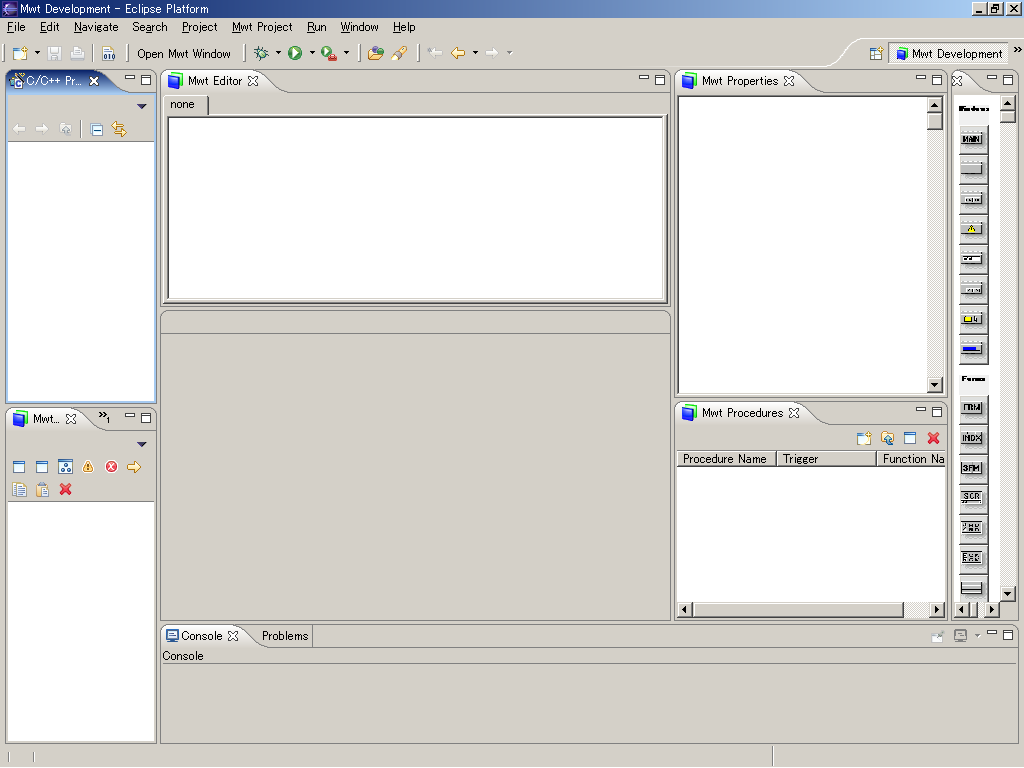Select the warning window palette button

972,229
